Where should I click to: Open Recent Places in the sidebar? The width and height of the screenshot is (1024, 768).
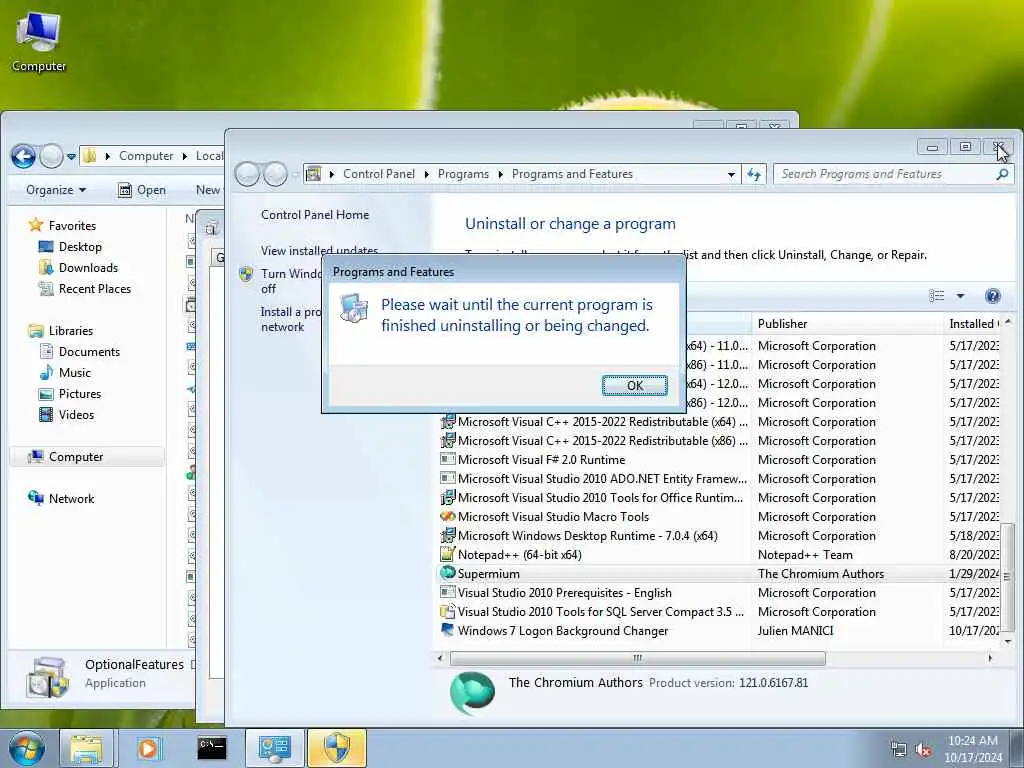[85, 289]
